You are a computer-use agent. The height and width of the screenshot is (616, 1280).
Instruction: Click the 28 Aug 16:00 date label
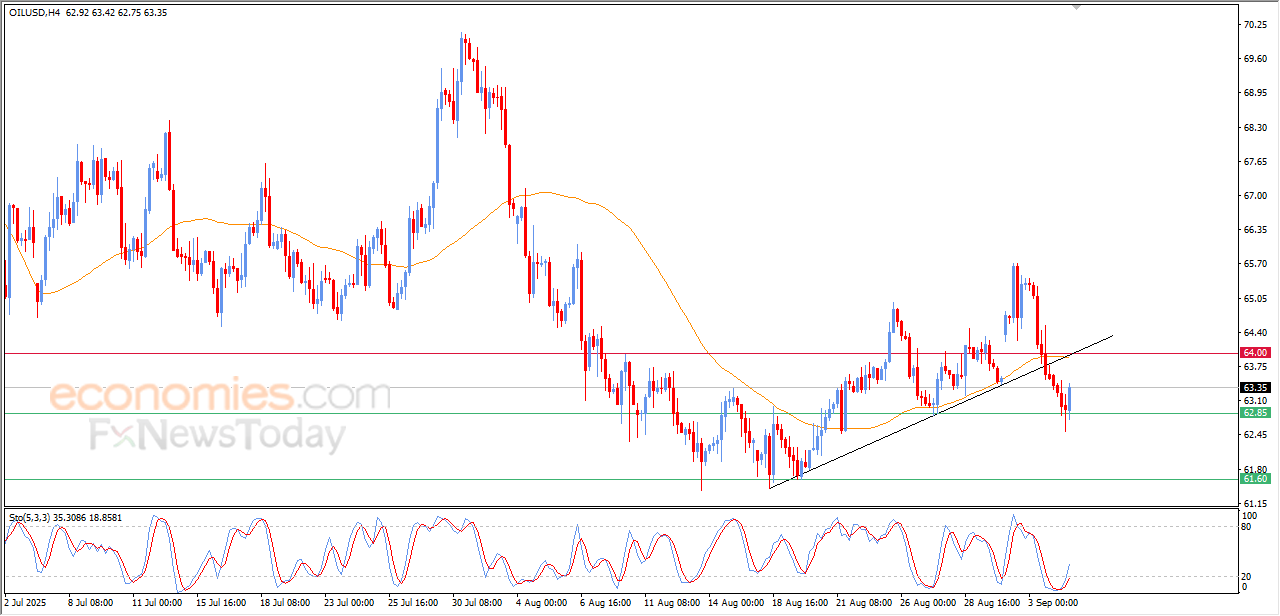tap(993, 603)
